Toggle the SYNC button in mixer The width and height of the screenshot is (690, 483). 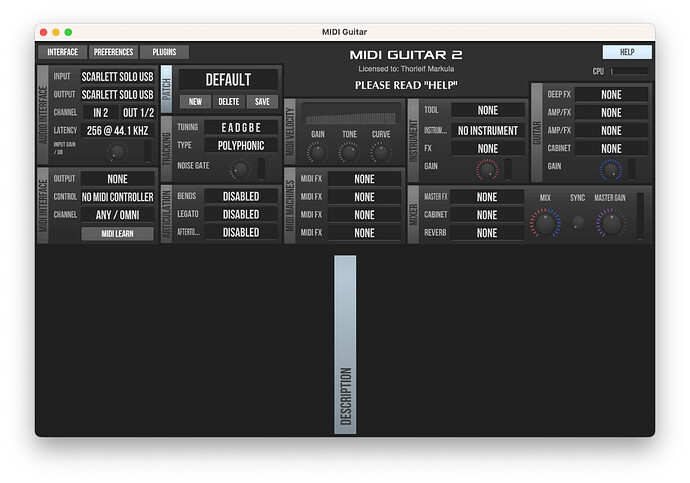(x=578, y=223)
